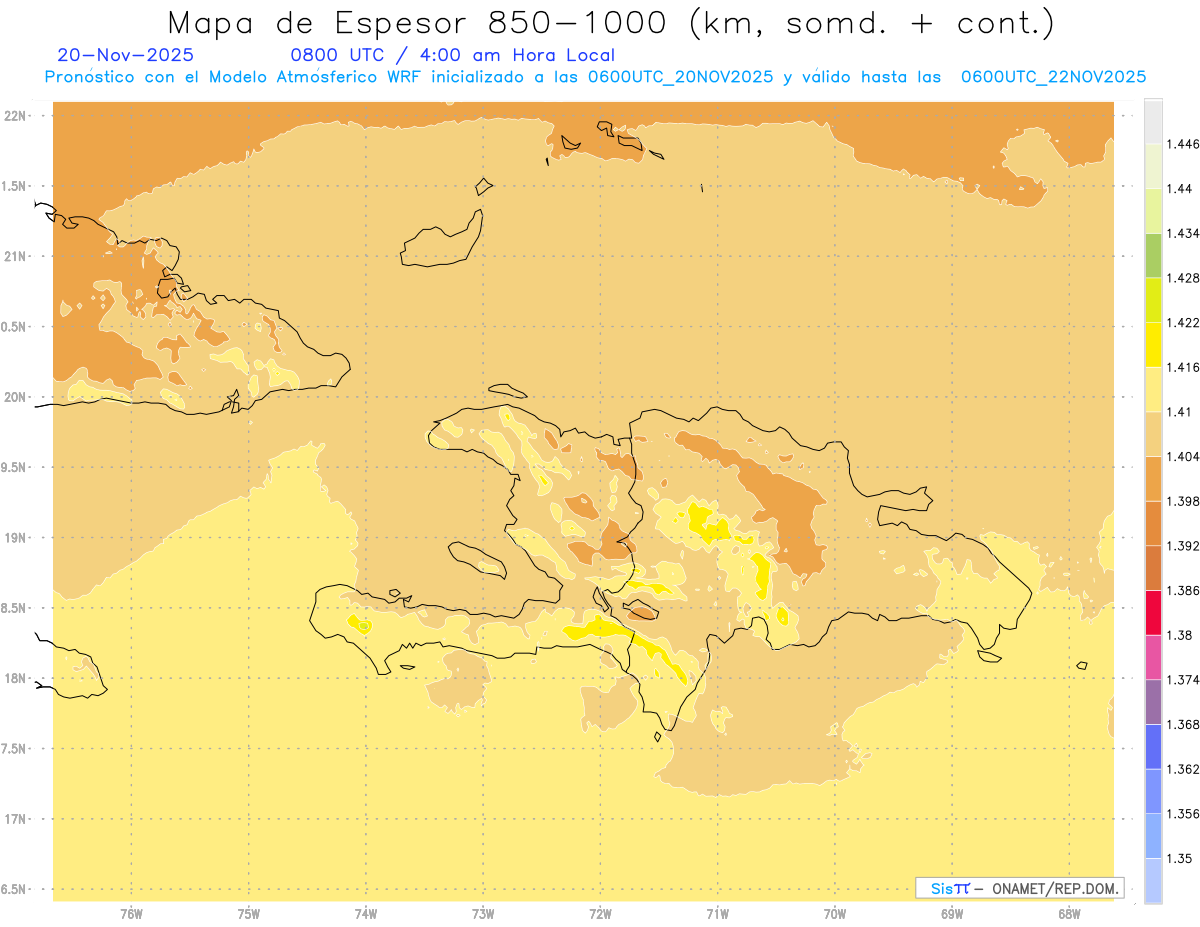Click the '76W' longitude label
This screenshot has height=927, width=1200.
(x=131, y=914)
